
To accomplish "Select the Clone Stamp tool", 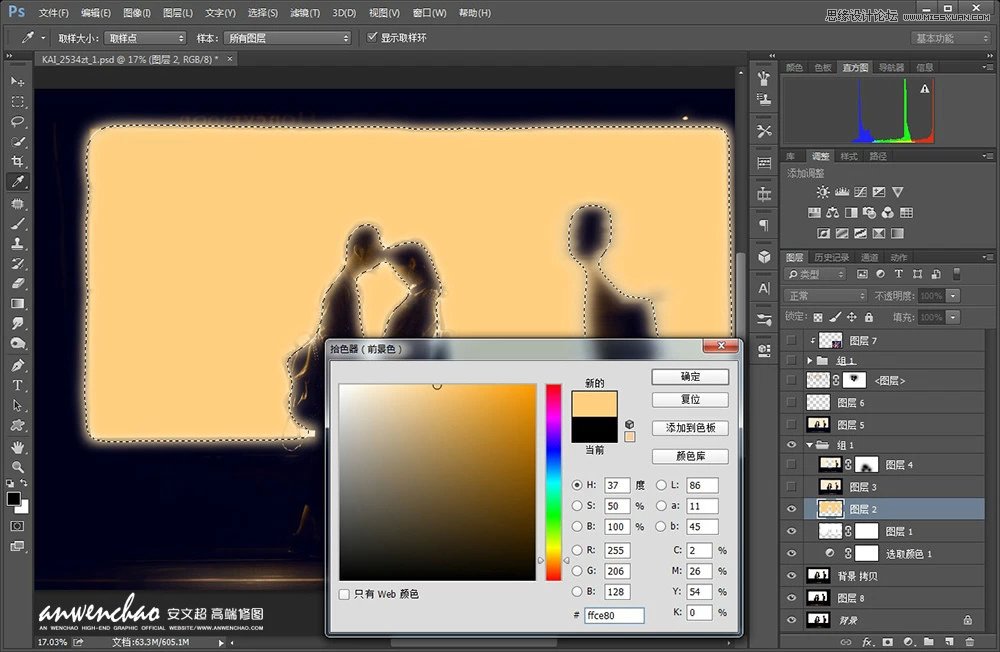I will click(x=17, y=243).
